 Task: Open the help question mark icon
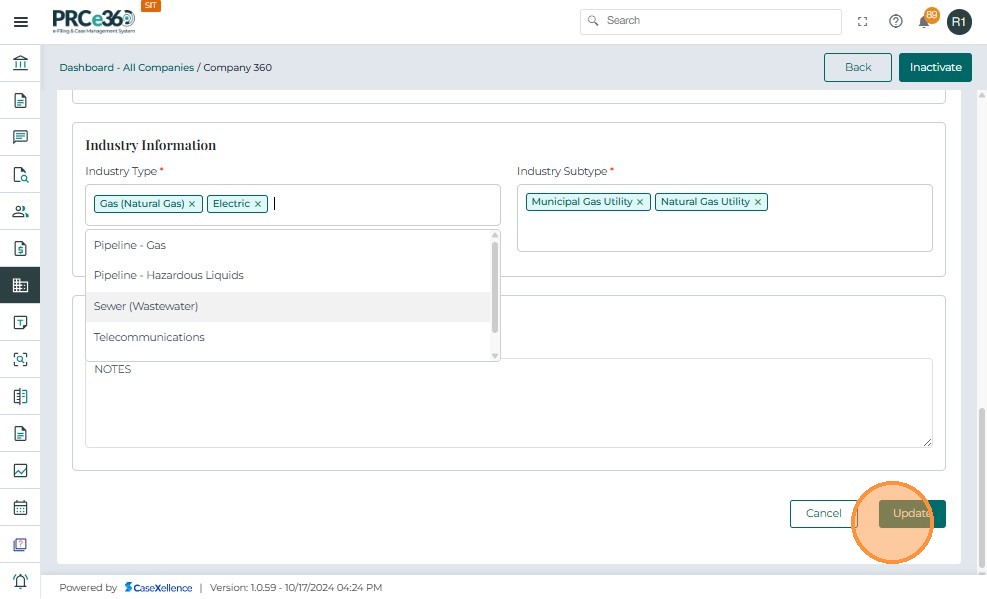point(895,21)
